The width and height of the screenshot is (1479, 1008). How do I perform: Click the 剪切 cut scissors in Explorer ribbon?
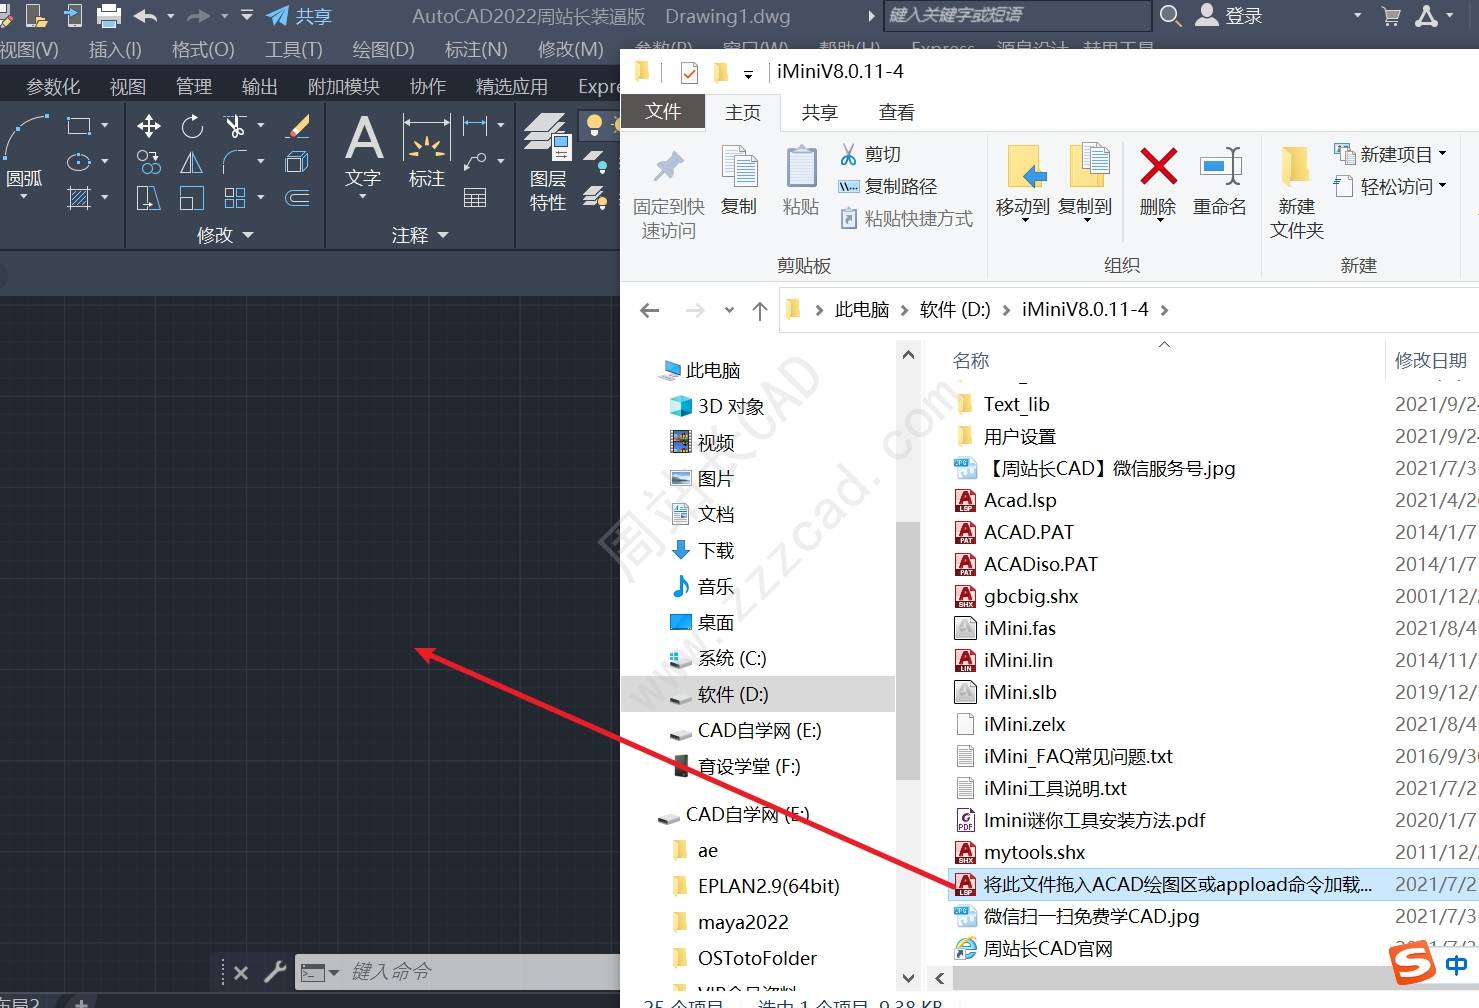[x=869, y=154]
